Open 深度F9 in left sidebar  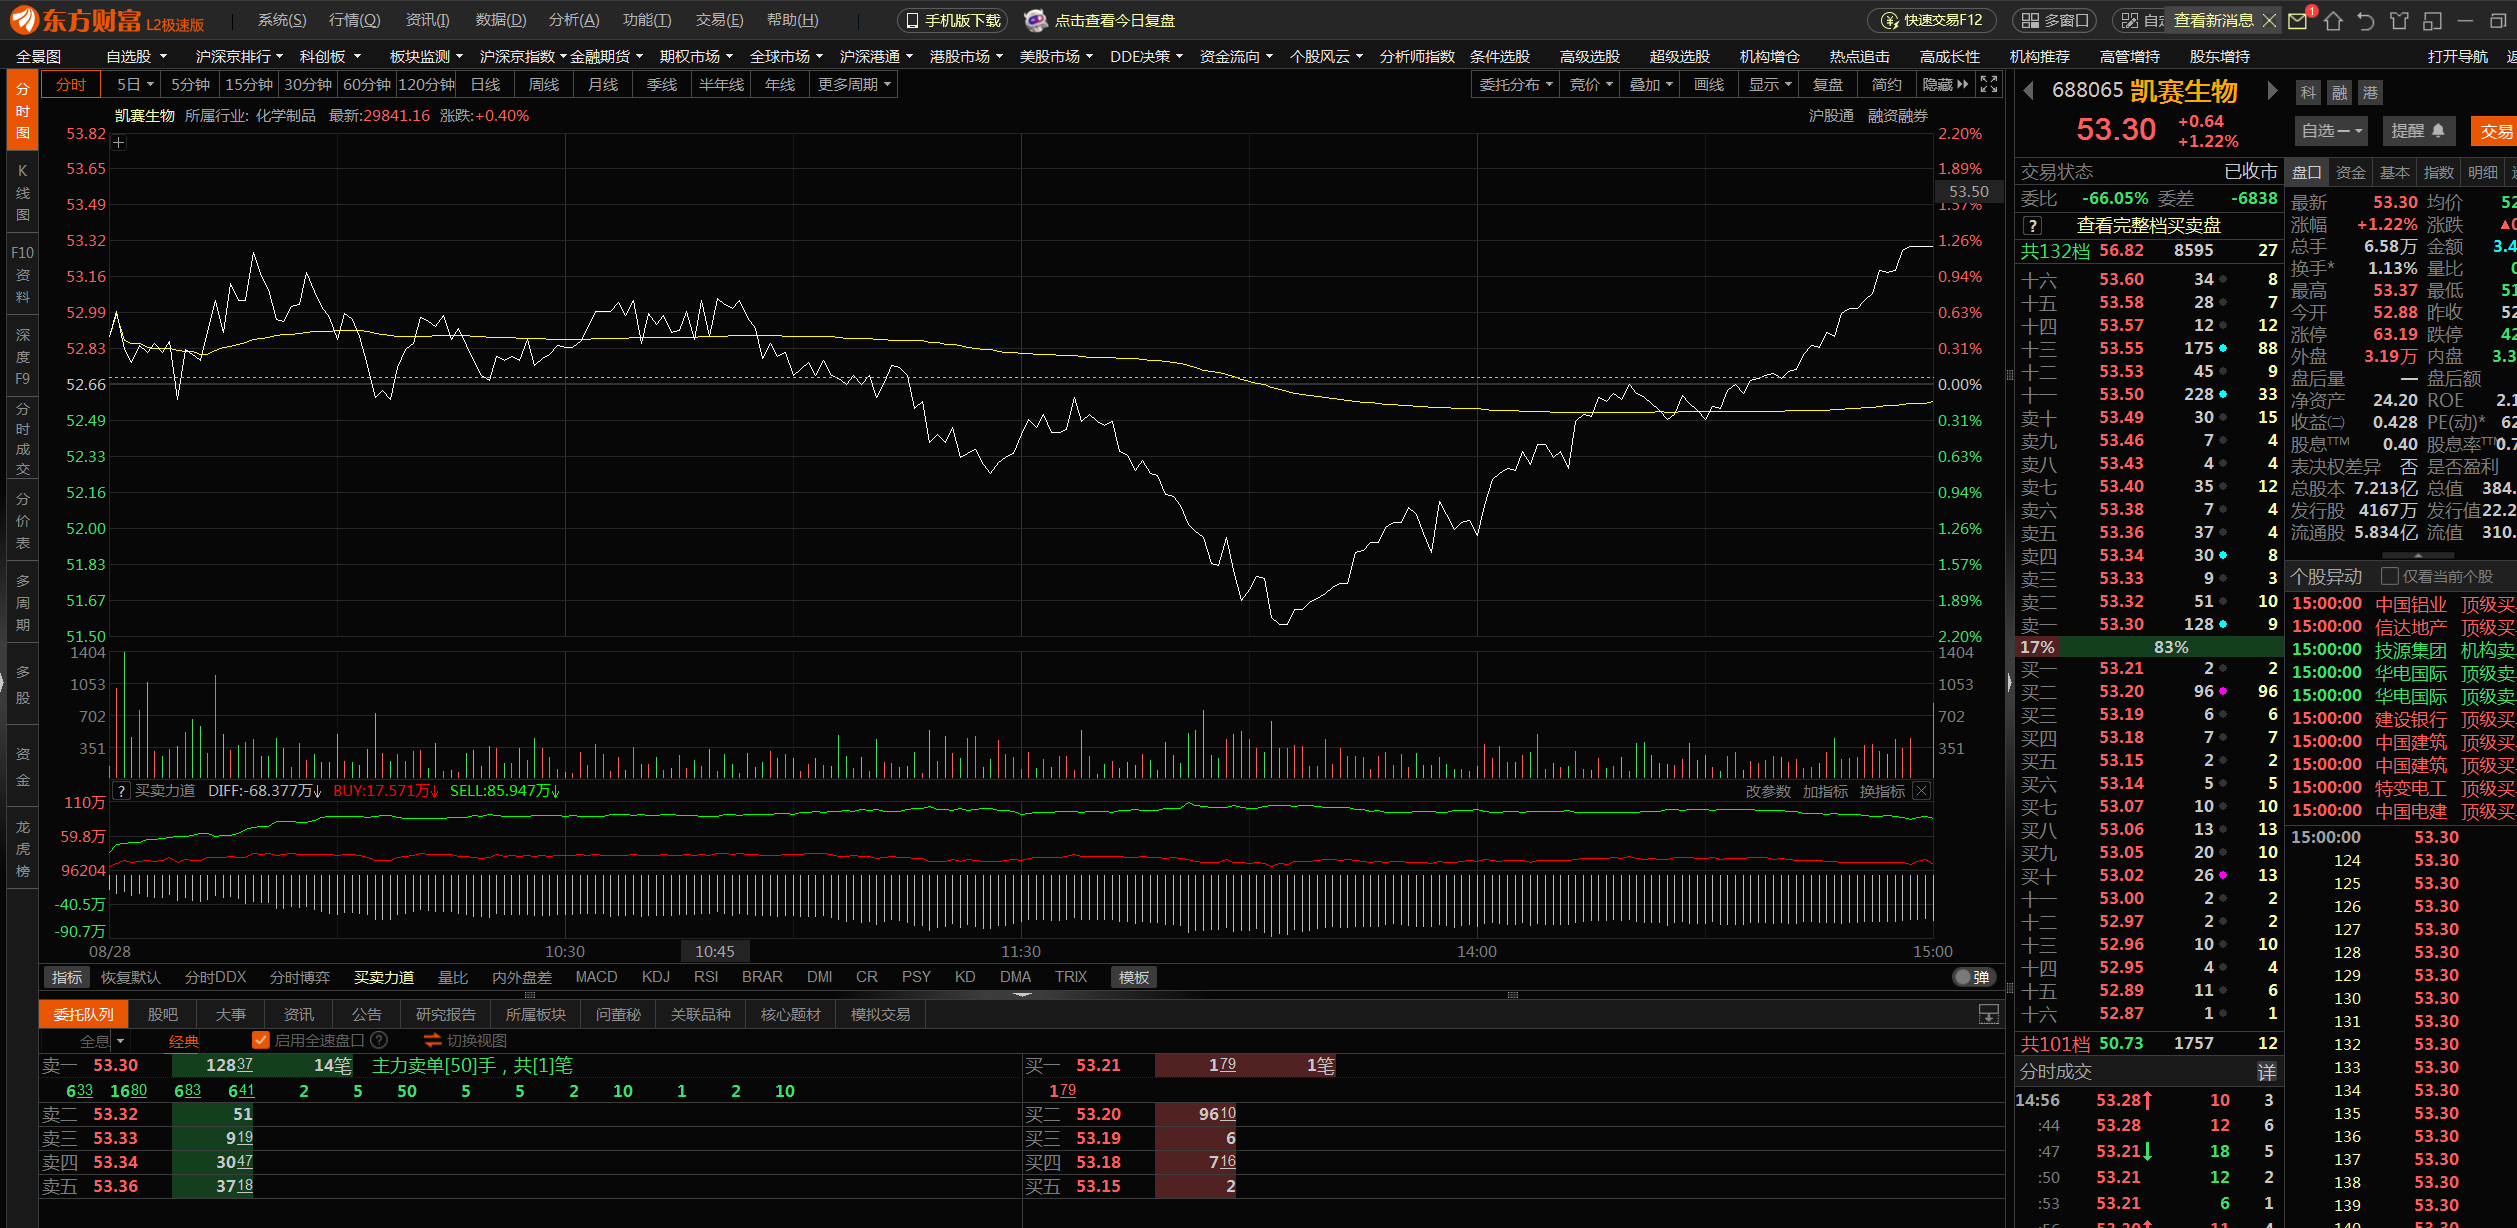click(x=22, y=356)
